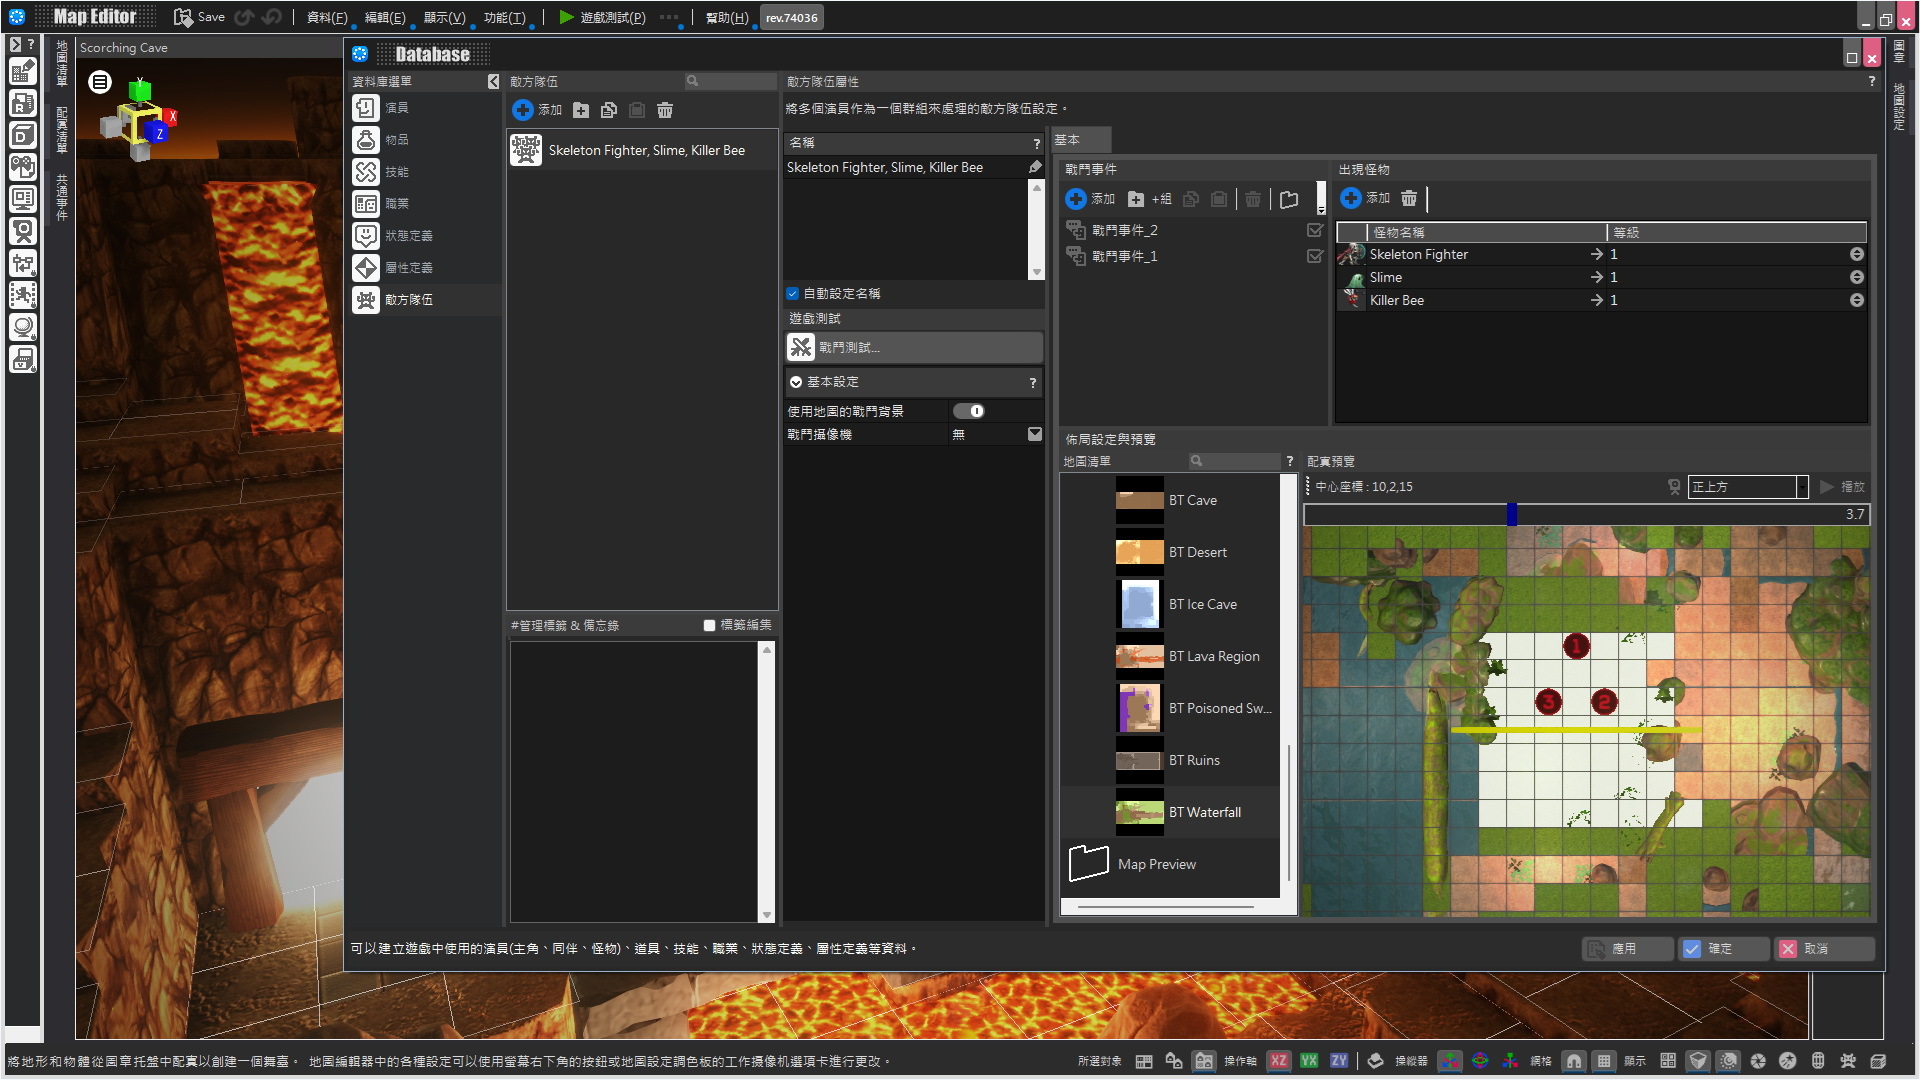Click the 確定 confirm button
Viewport: 1920px width, 1080px height.
(1720, 948)
